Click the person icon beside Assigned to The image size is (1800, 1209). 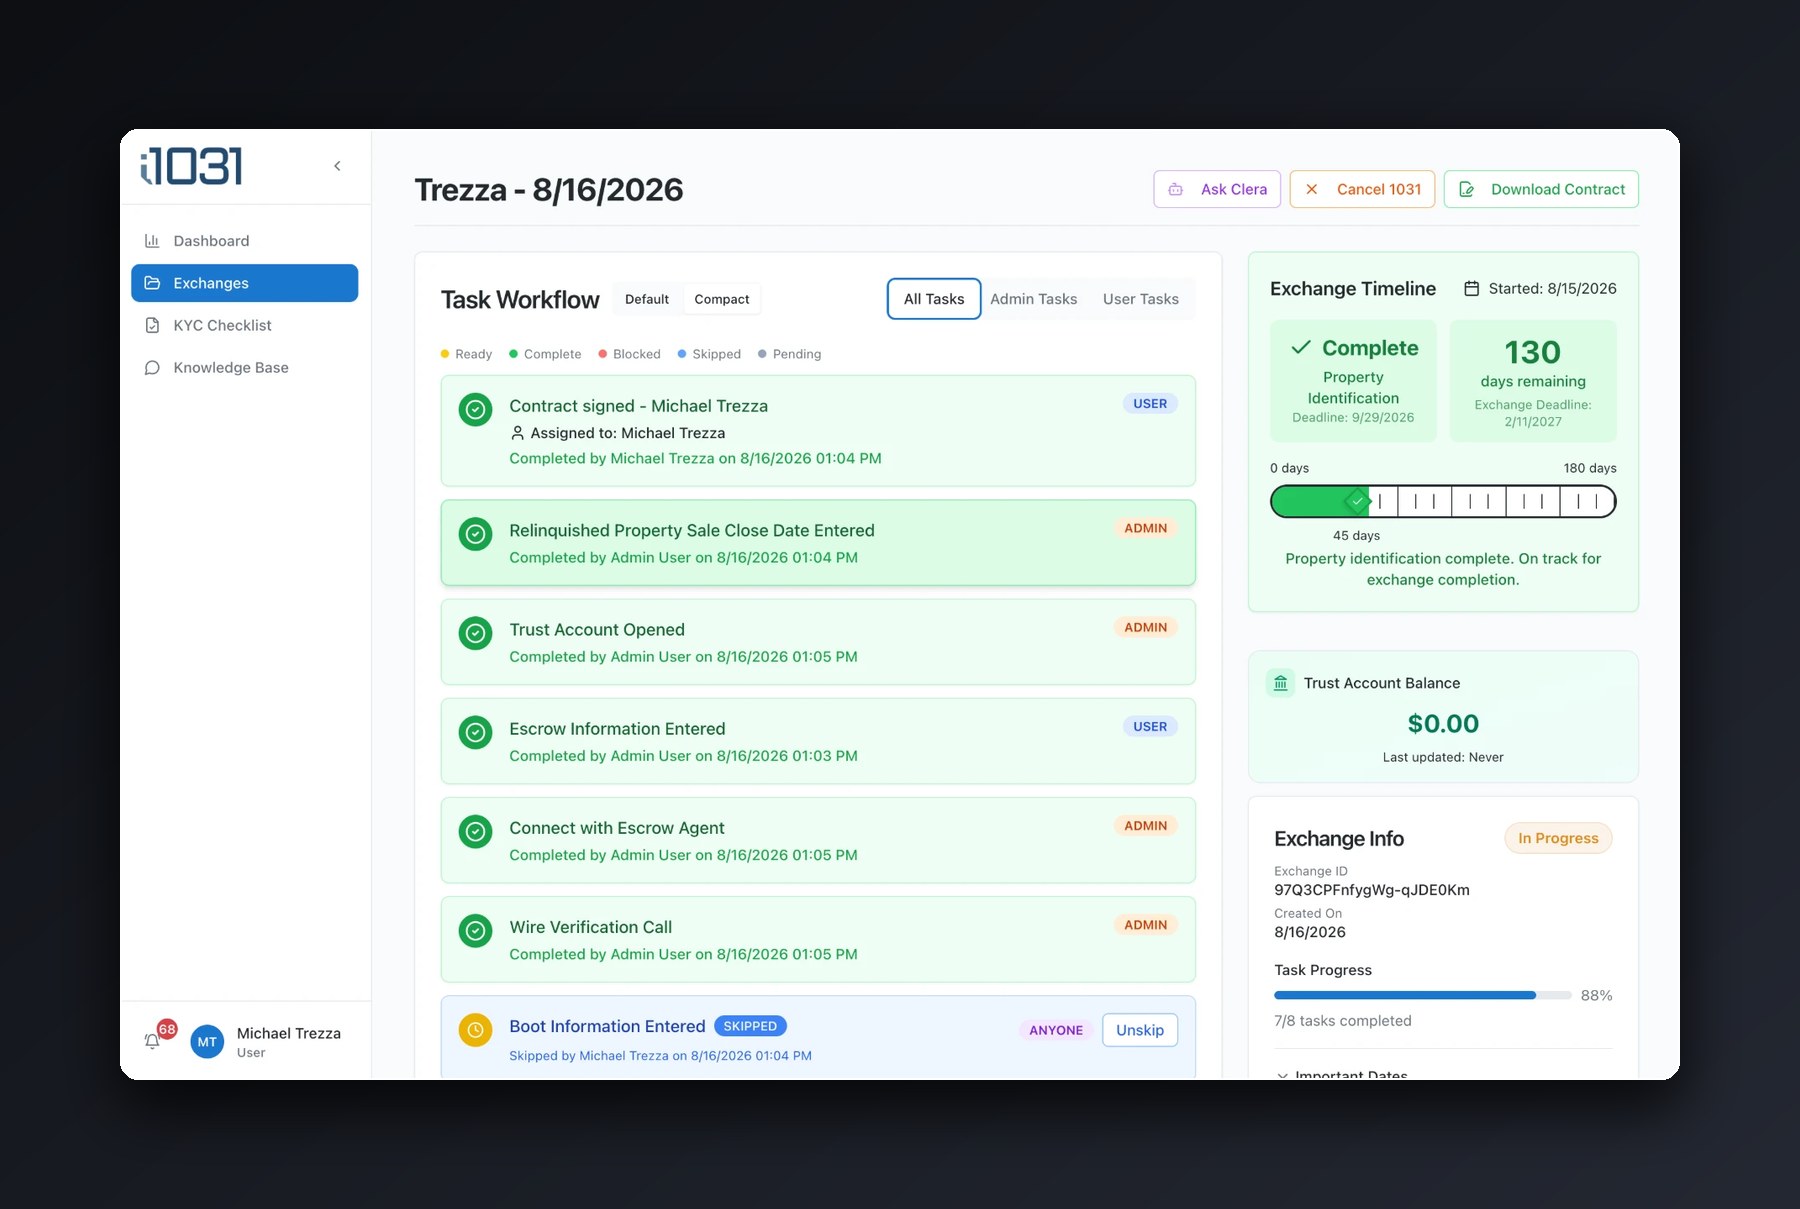coord(517,433)
